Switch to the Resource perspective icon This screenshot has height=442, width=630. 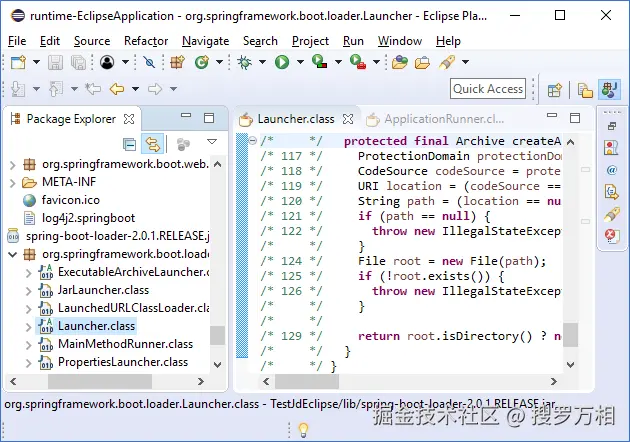pyautogui.click(x=585, y=90)
